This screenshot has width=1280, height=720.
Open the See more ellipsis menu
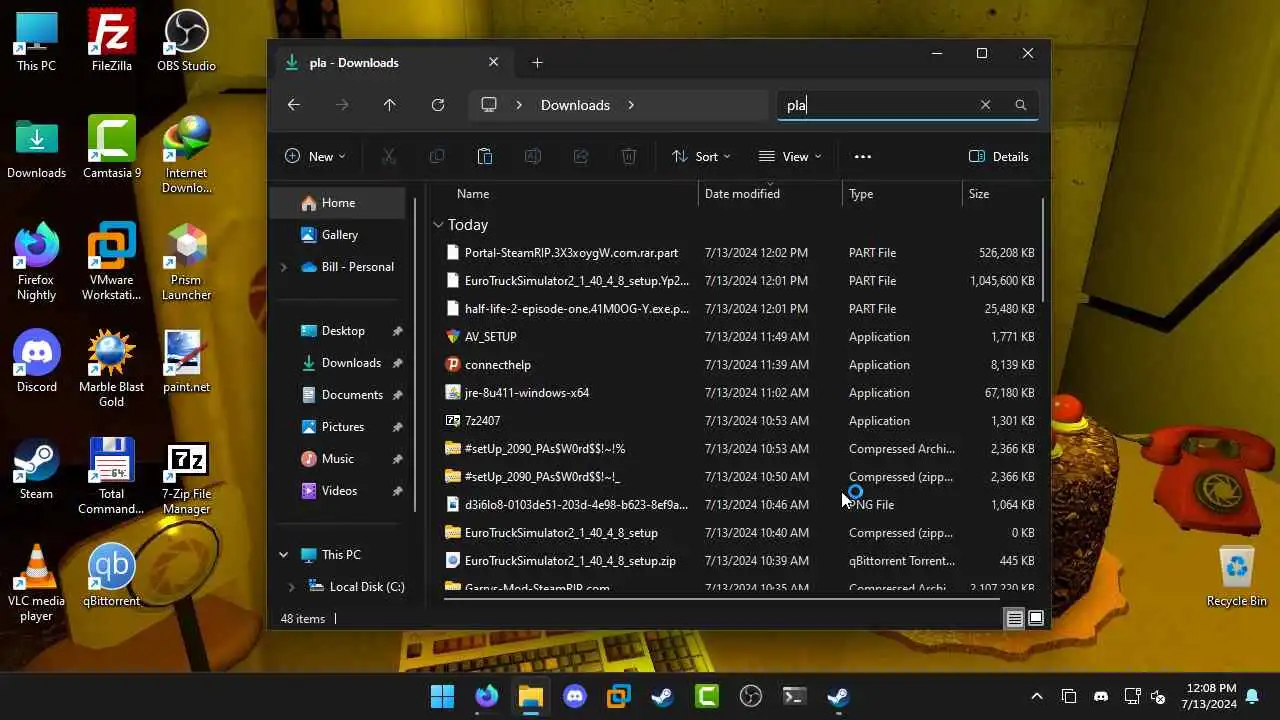pyautogui.click(x=863, y=156)
